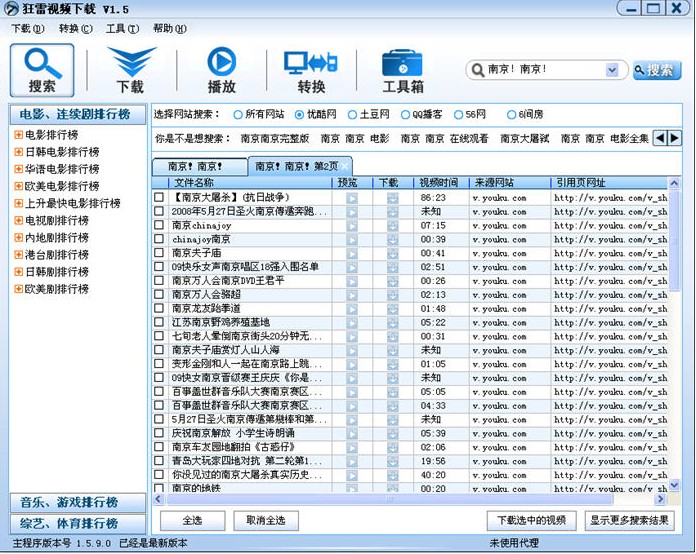Viewport: 696px width, 554px height.
Task: Preview the 南京夫子庙 video
Action: tap(352, 253)
